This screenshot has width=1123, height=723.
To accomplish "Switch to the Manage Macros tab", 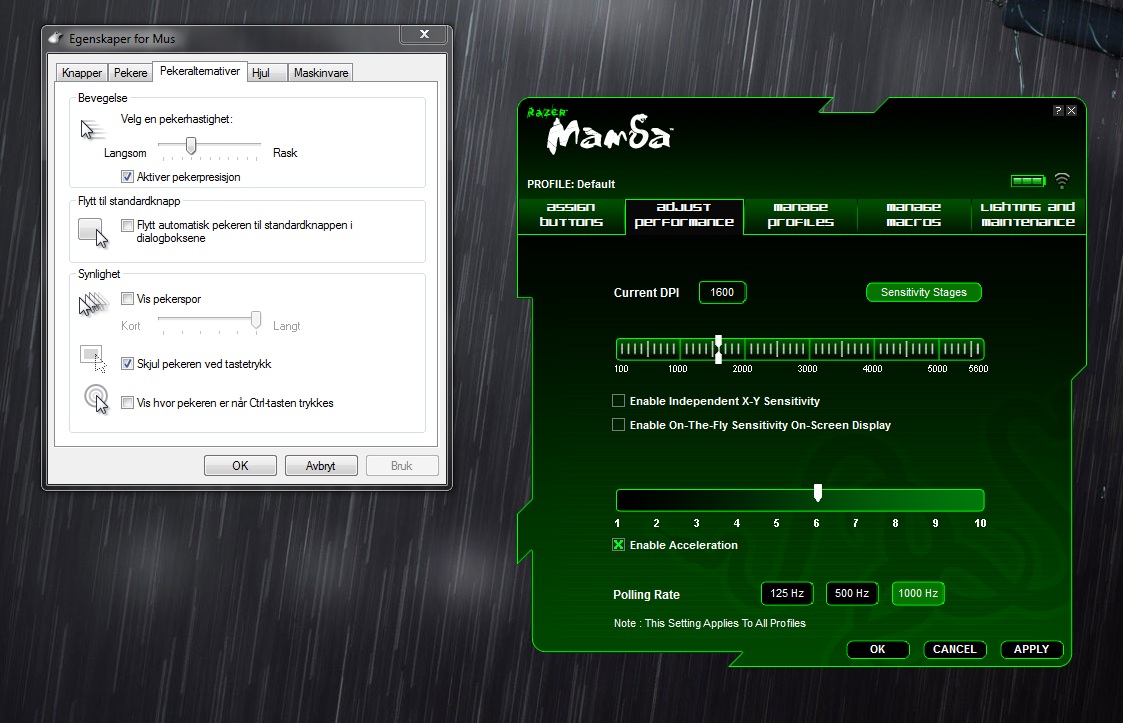I will click(x=913, y=215).
